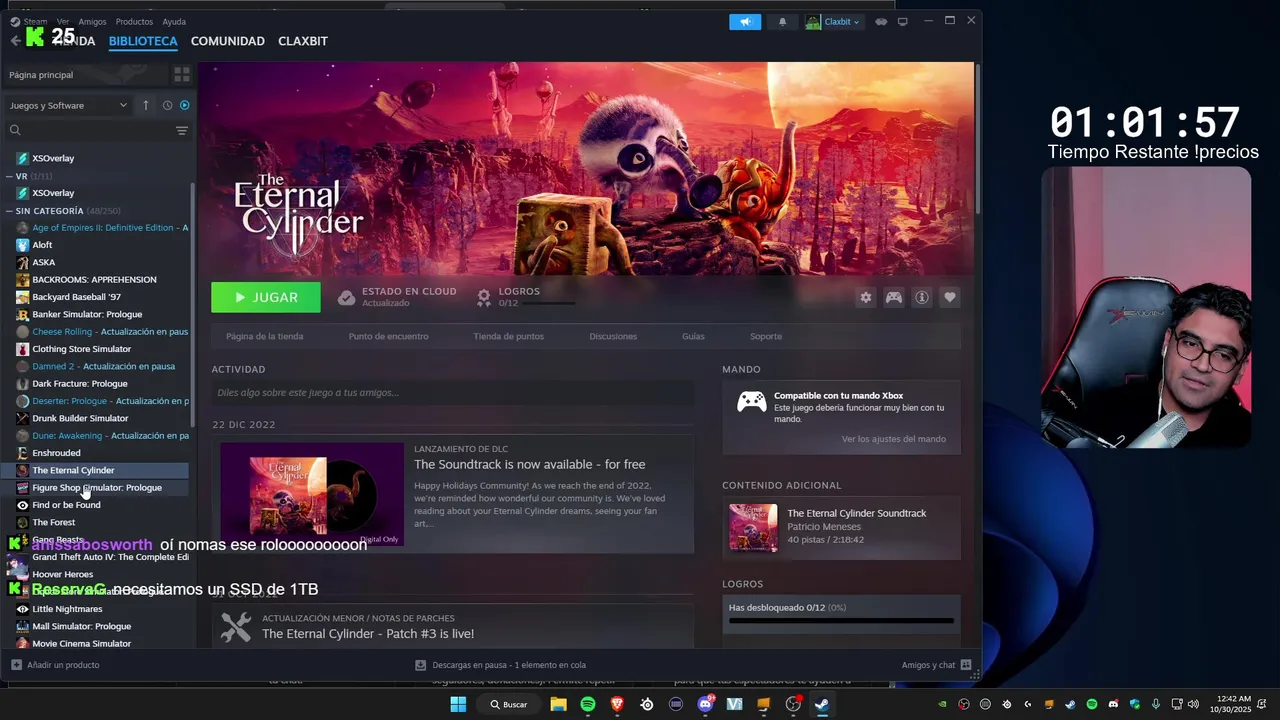
Task: Open the notifications bell icon
Action: tap(782, 22)
